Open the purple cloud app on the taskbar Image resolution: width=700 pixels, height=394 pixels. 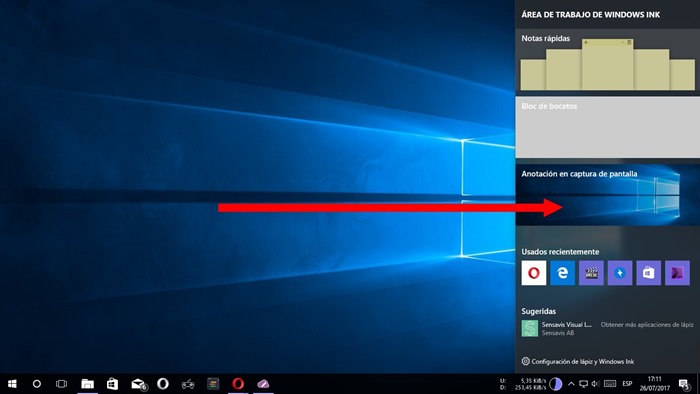[x=263, y=384]
